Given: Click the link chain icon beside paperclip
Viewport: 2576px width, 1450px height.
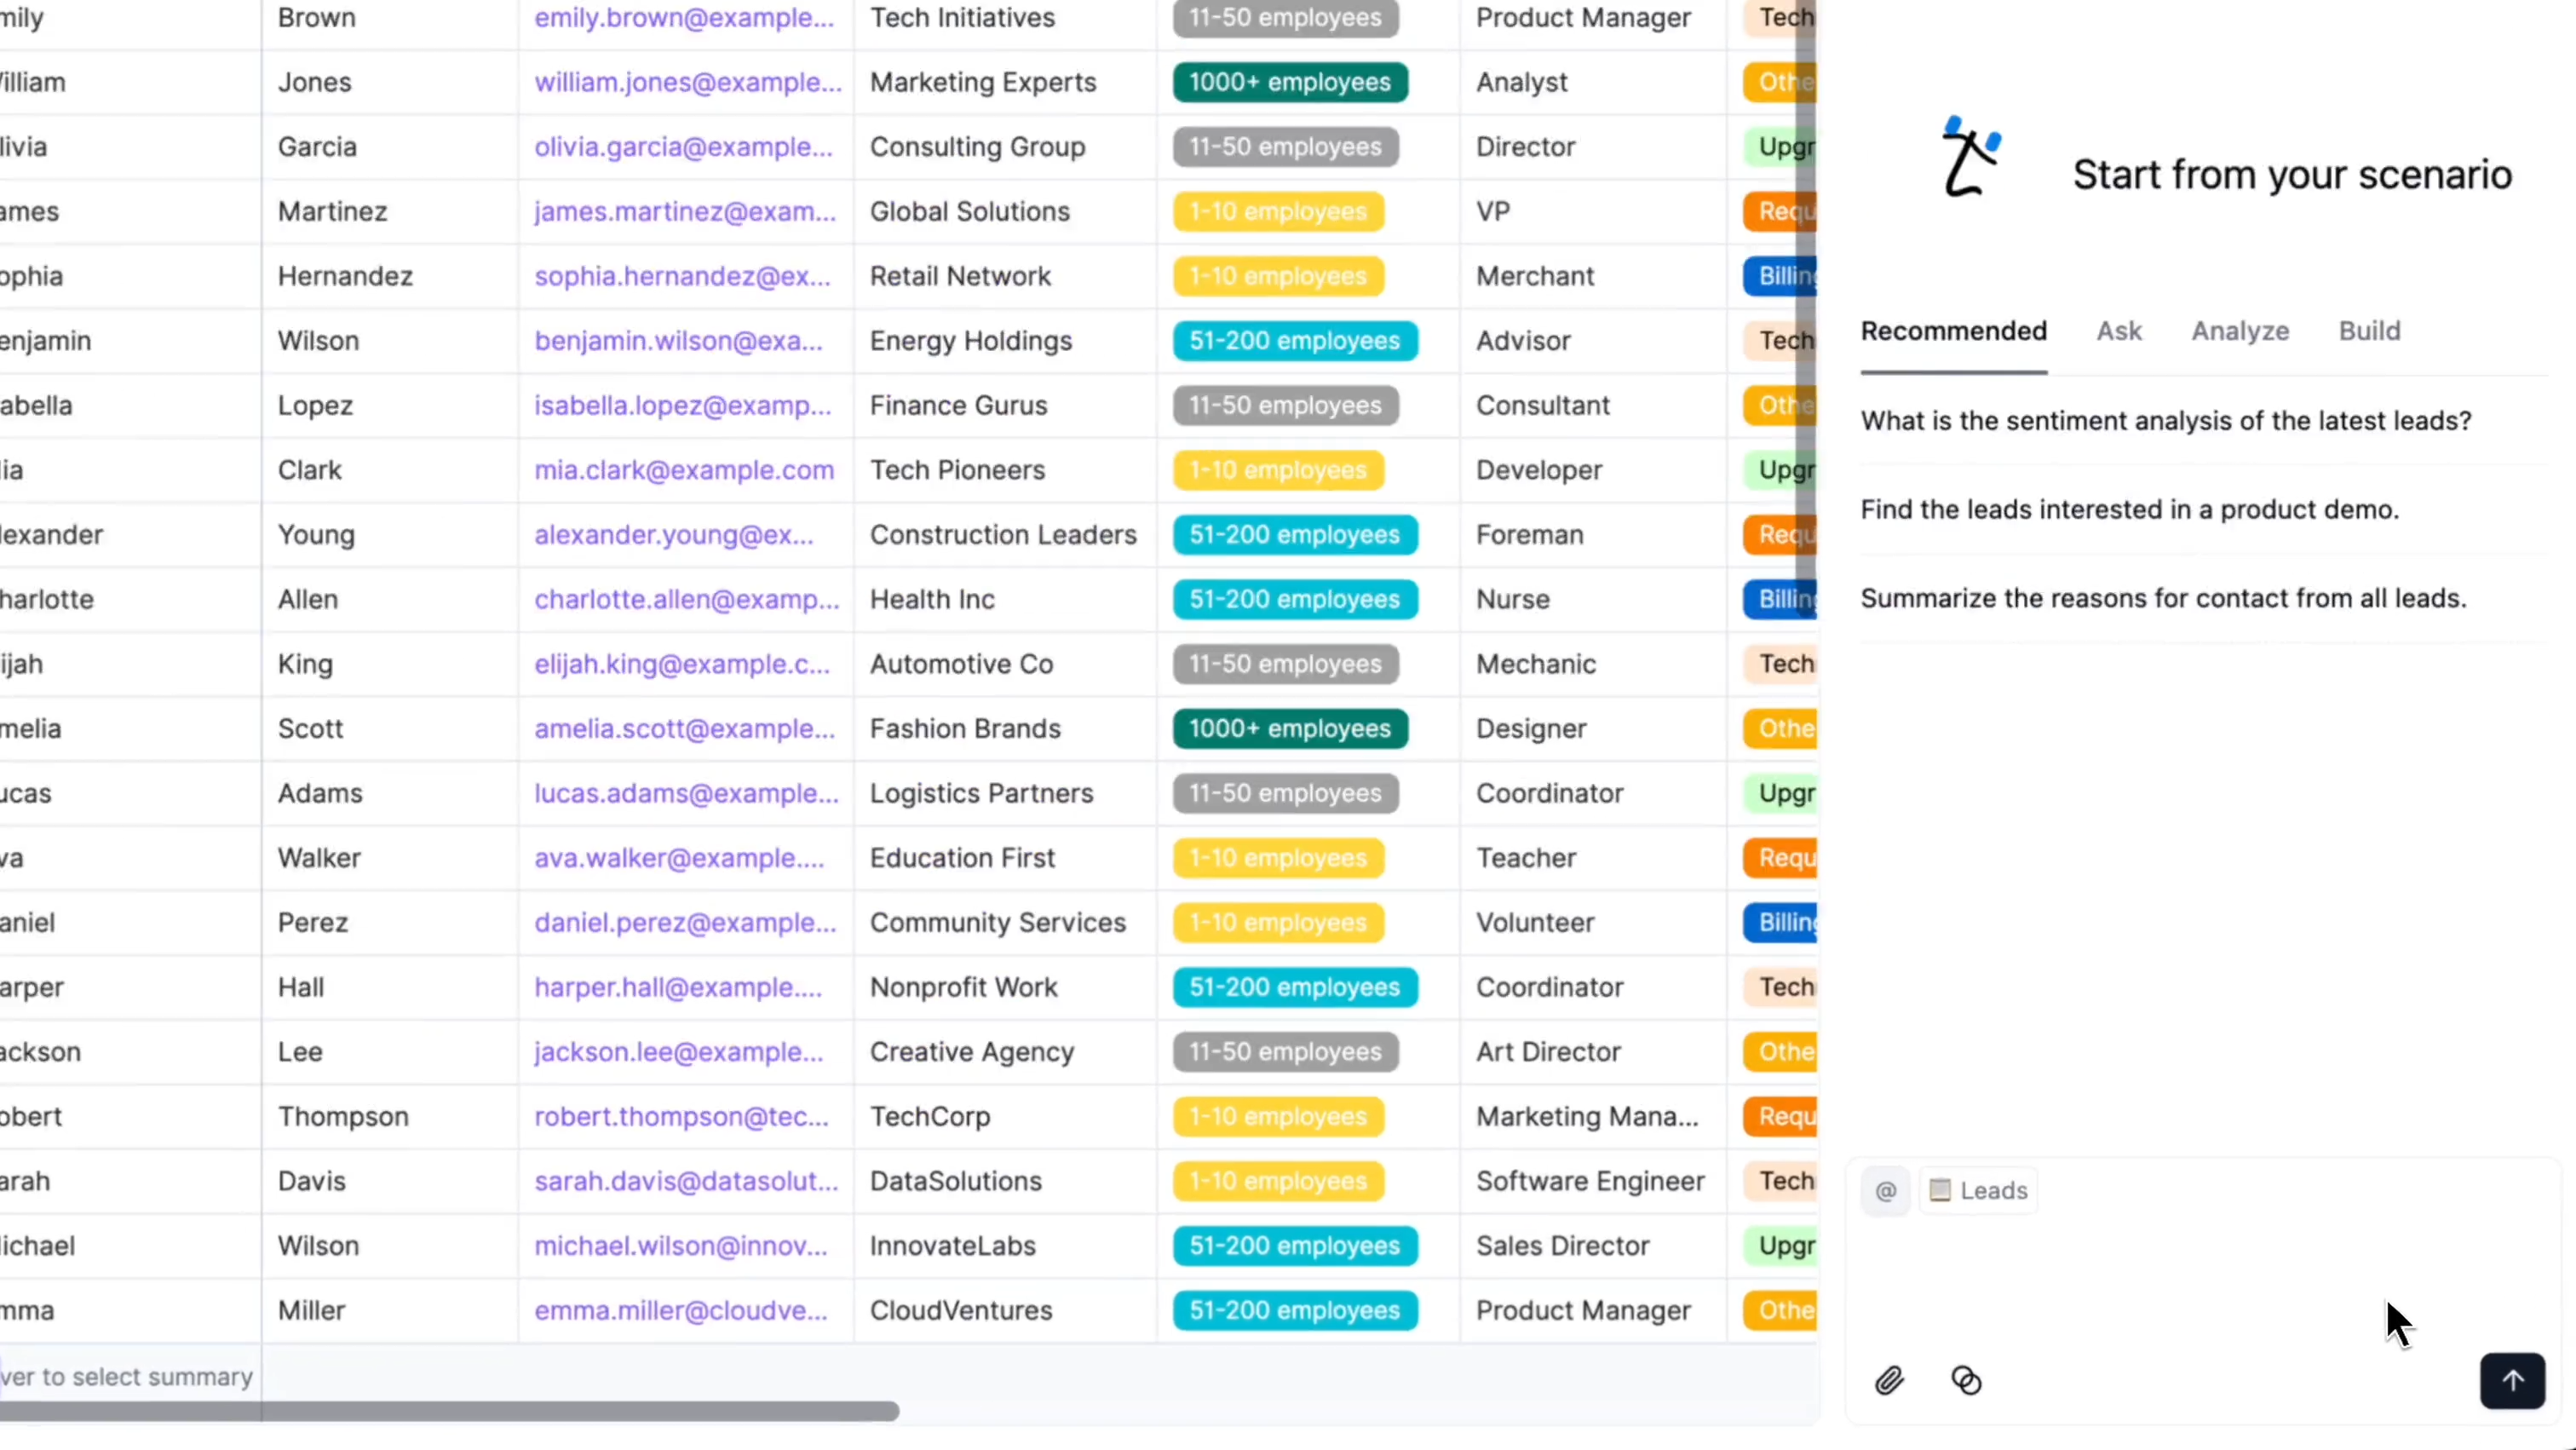Looking at the screenshot, I should 1966,1381.
